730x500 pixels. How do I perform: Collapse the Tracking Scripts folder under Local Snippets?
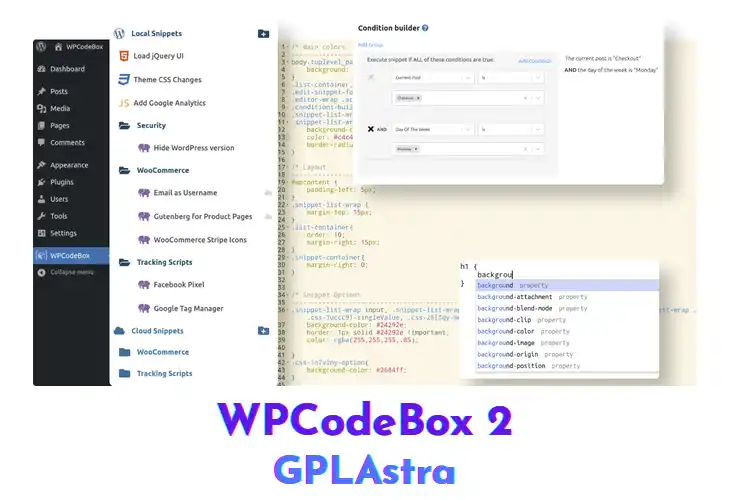124,263
